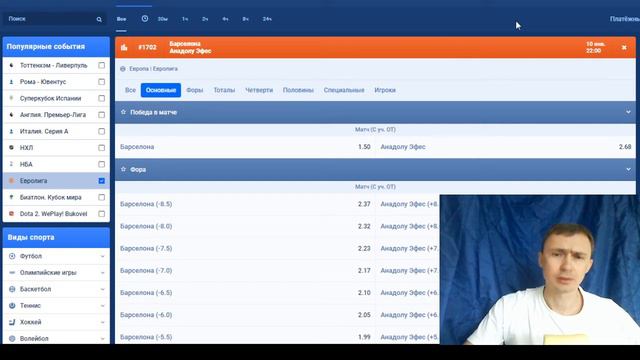
Task: Collapse the Фора section chevron
Action: point(628,169)
